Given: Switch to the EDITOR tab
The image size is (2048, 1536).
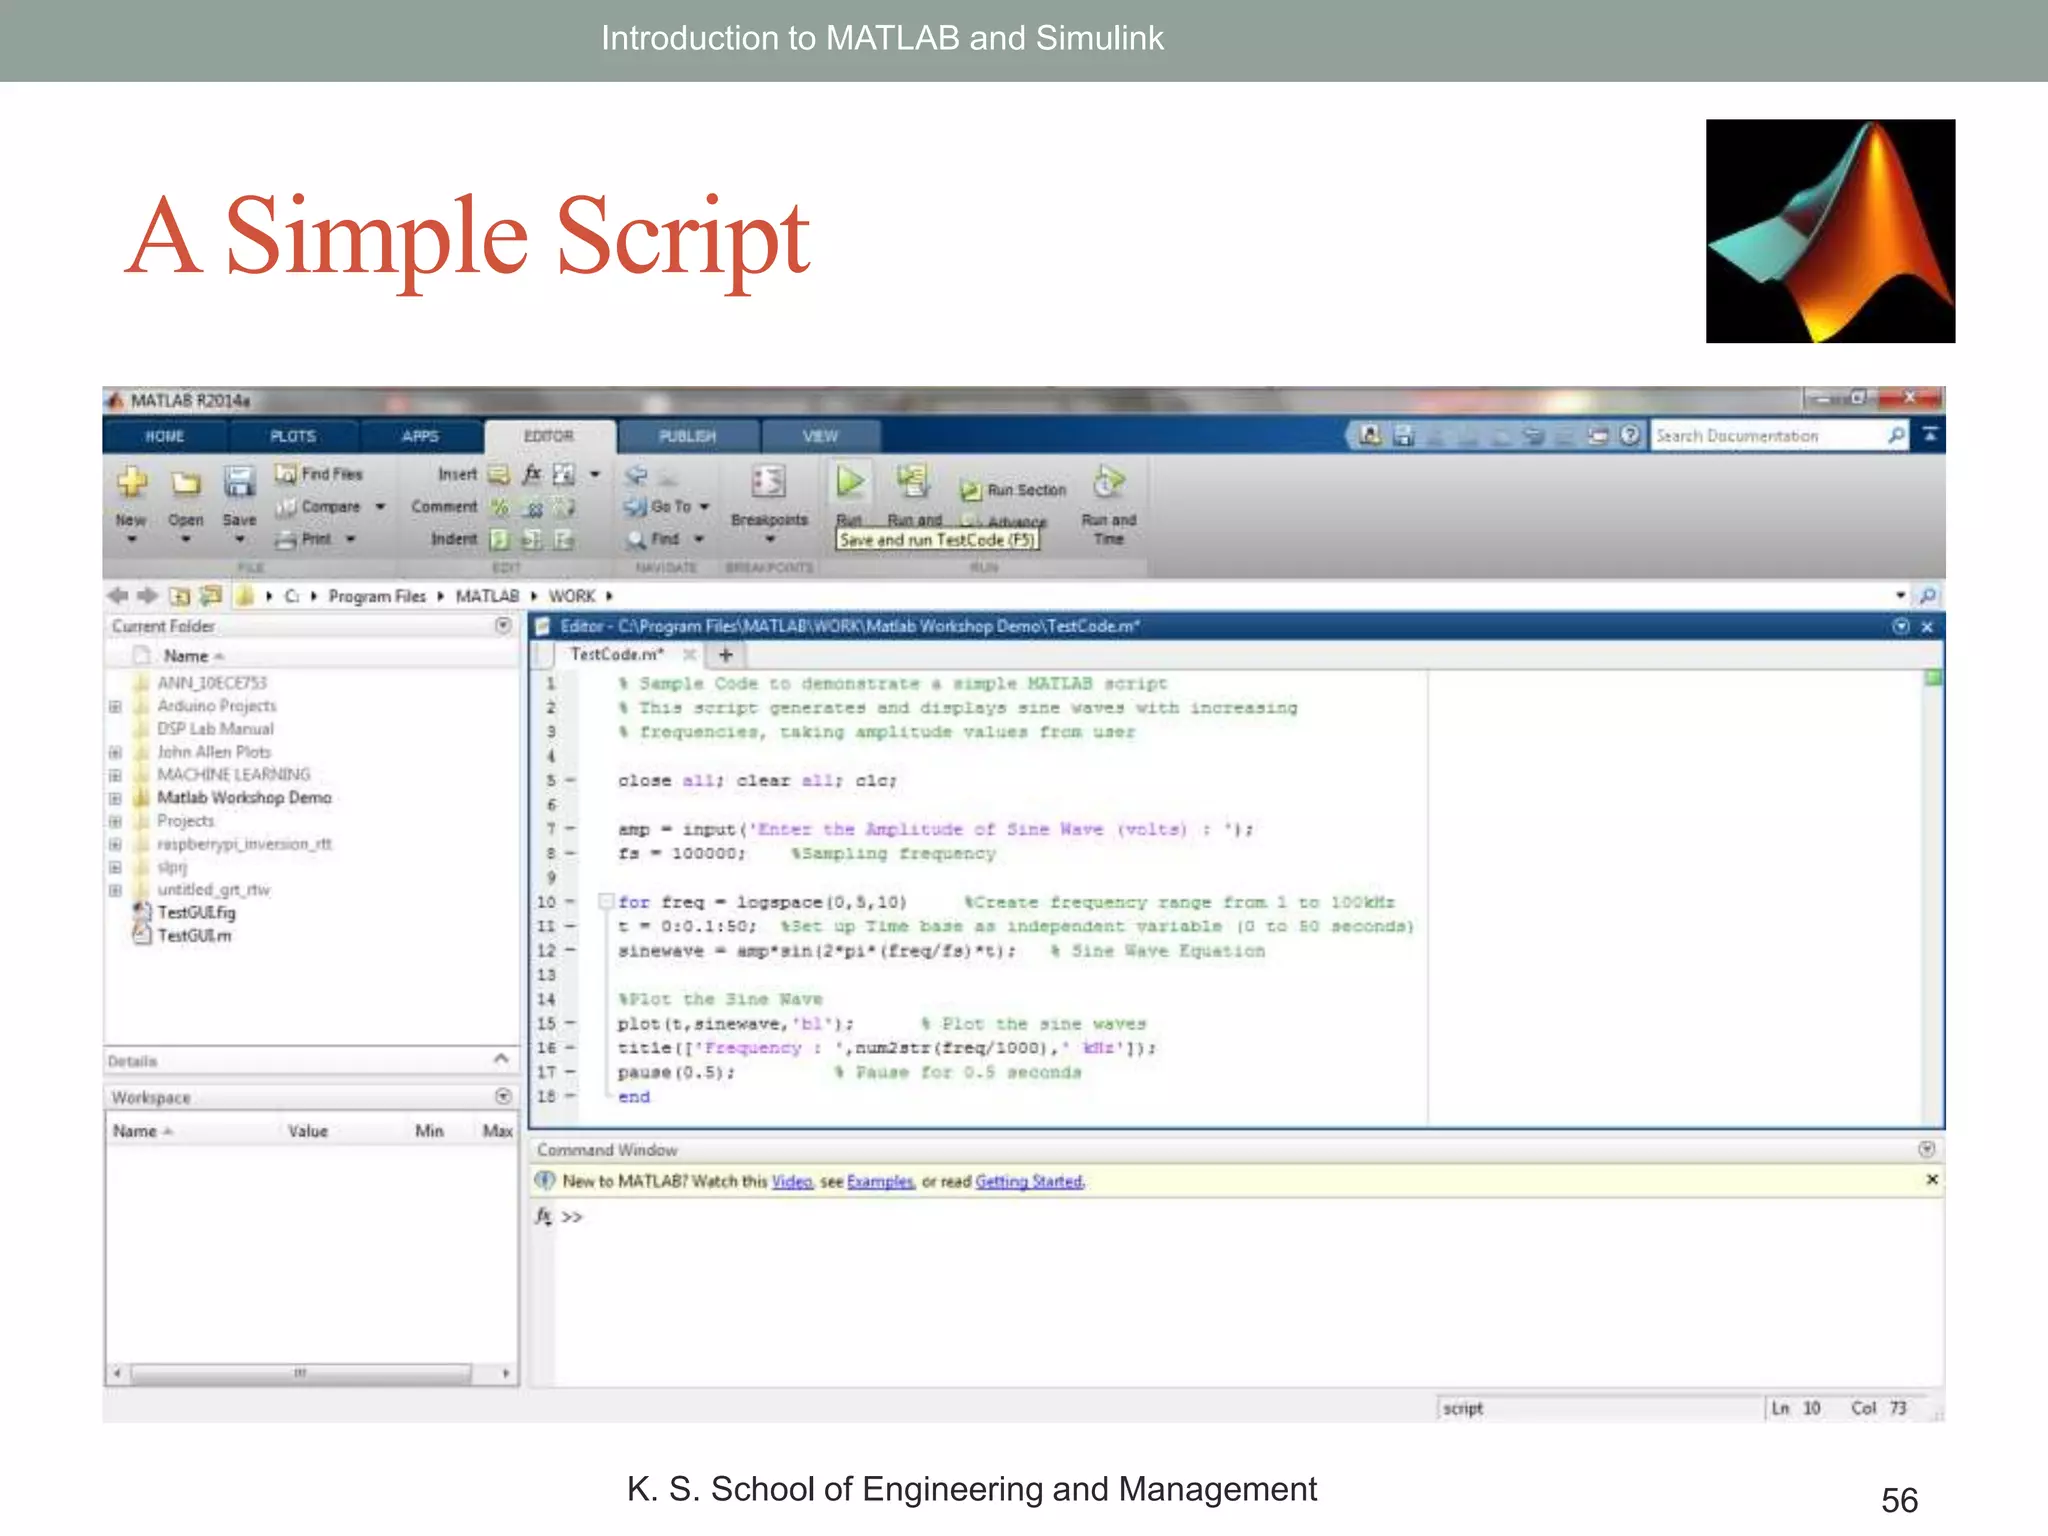Looking at the screenshot, I should pyautogui.click(x=549, y=437).
